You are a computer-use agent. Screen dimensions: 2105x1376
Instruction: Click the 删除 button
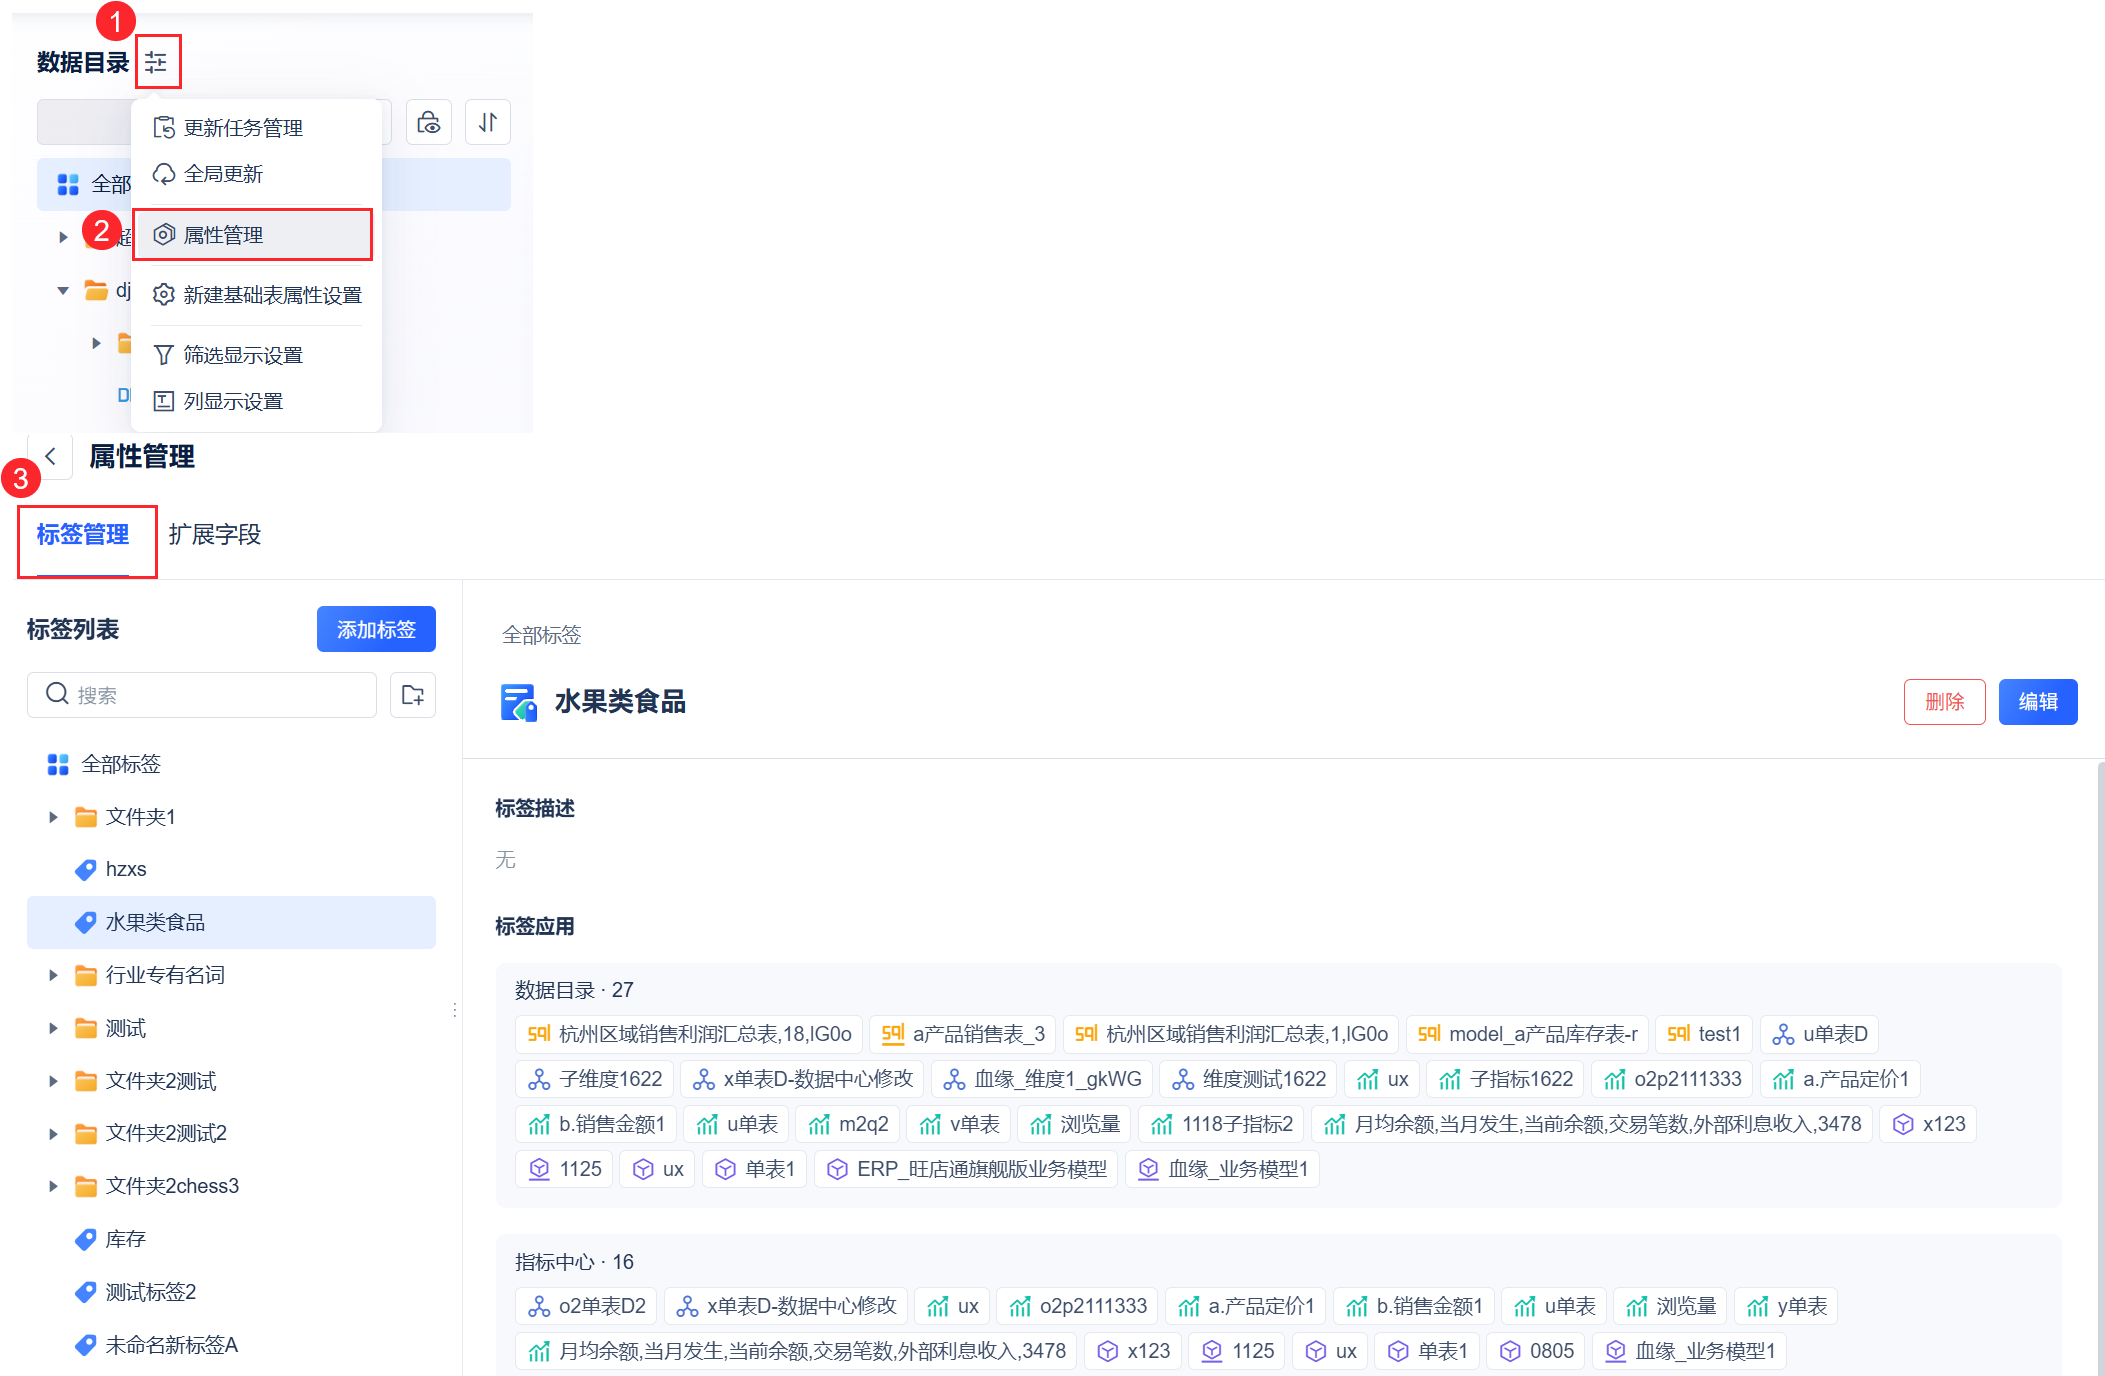(x=1944, y=701)
